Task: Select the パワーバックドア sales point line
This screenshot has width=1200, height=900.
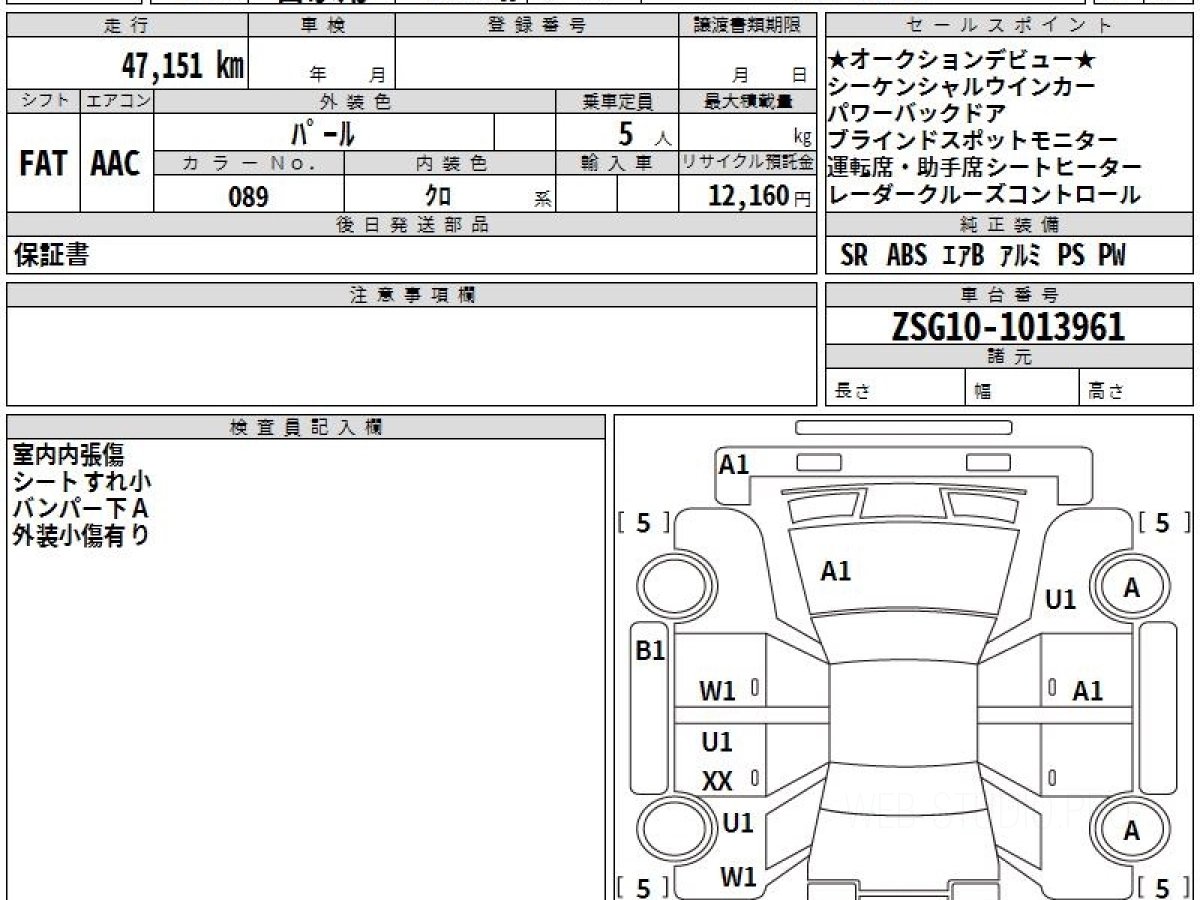Action: pos(917,114)
